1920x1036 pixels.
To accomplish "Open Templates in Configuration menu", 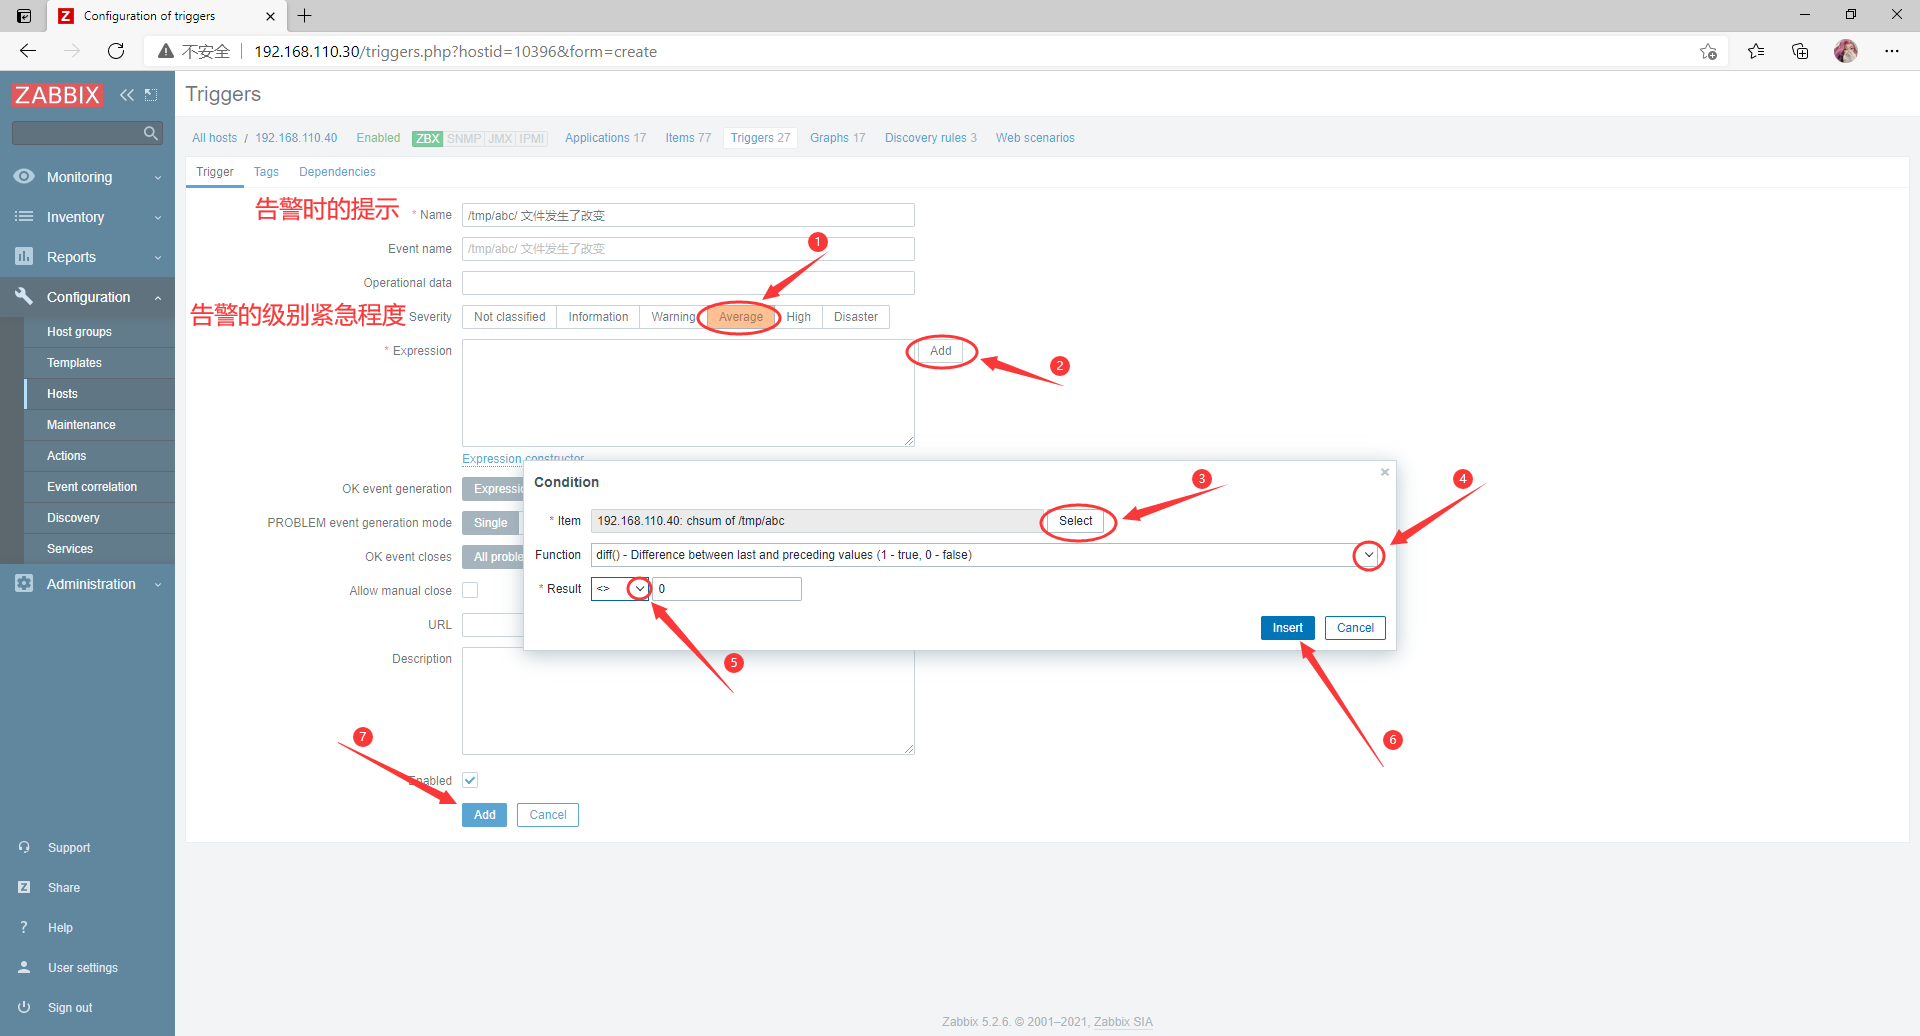I will [74, 363].
